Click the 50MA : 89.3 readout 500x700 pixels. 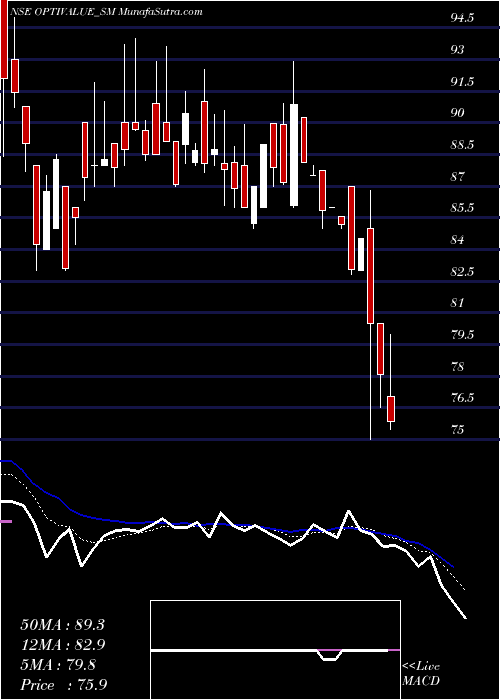(x=62, y=625)
